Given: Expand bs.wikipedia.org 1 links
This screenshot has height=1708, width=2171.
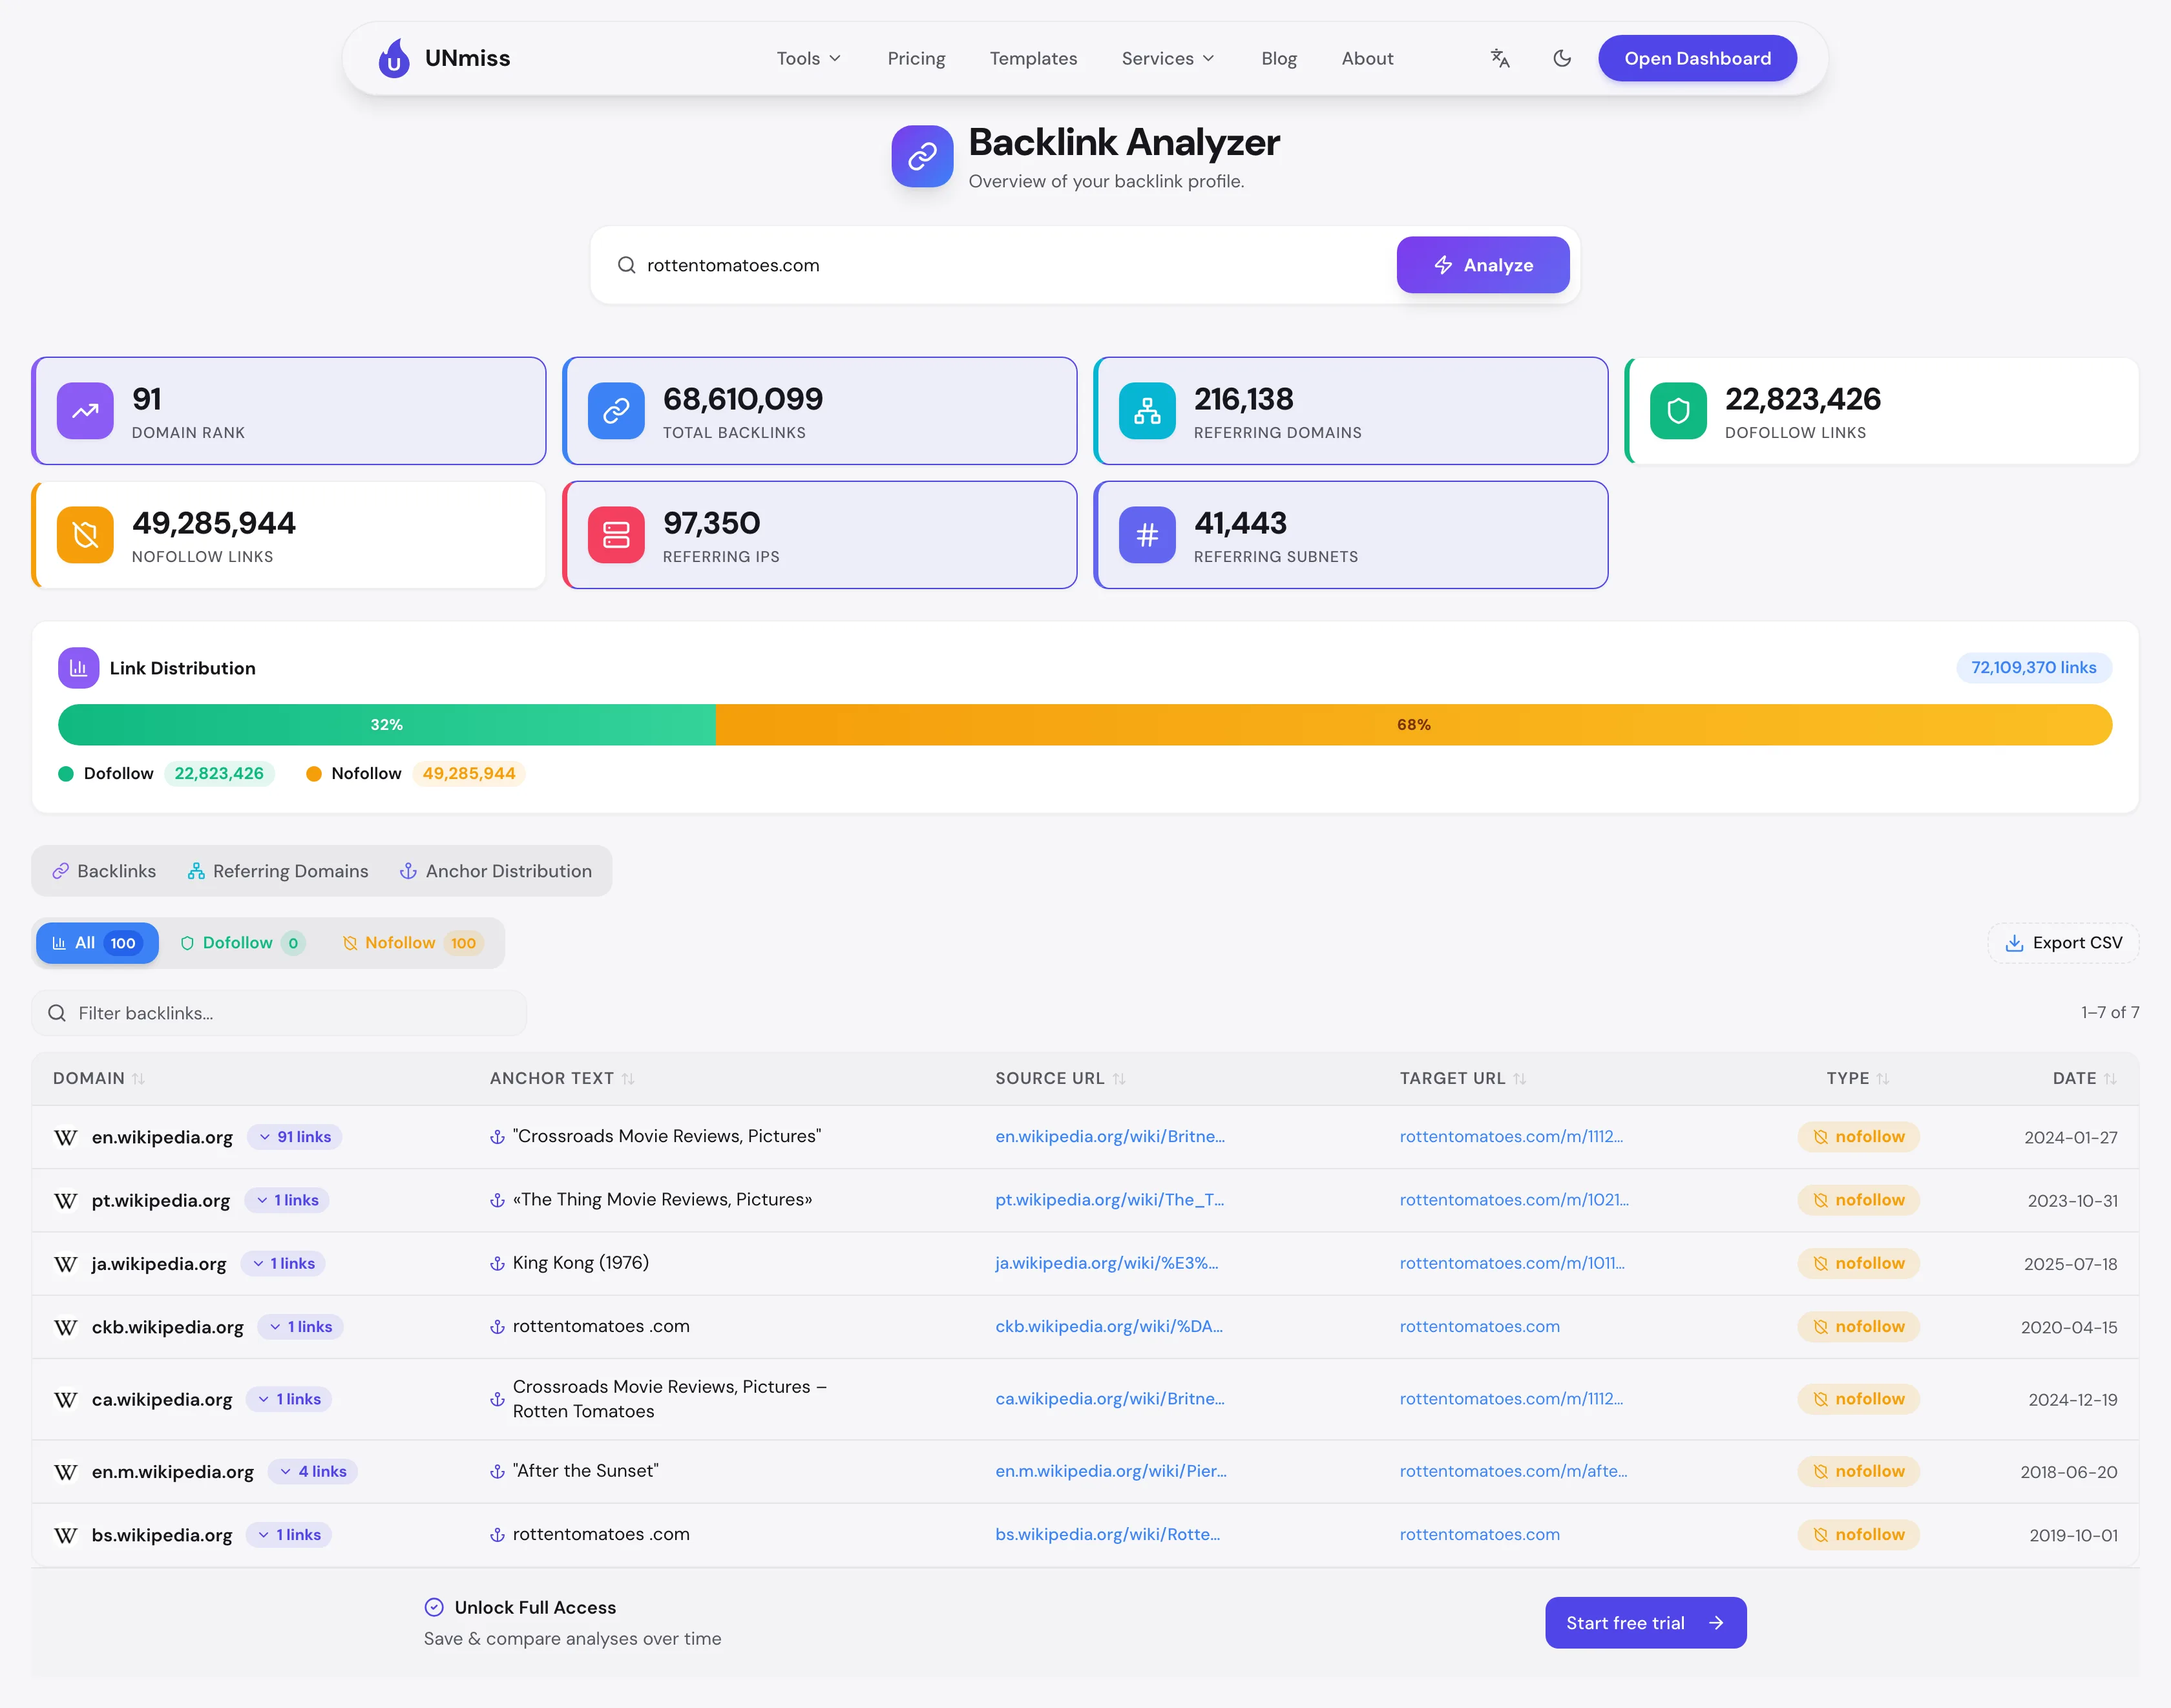Looking at the screenshot, I should [290, 1535].
